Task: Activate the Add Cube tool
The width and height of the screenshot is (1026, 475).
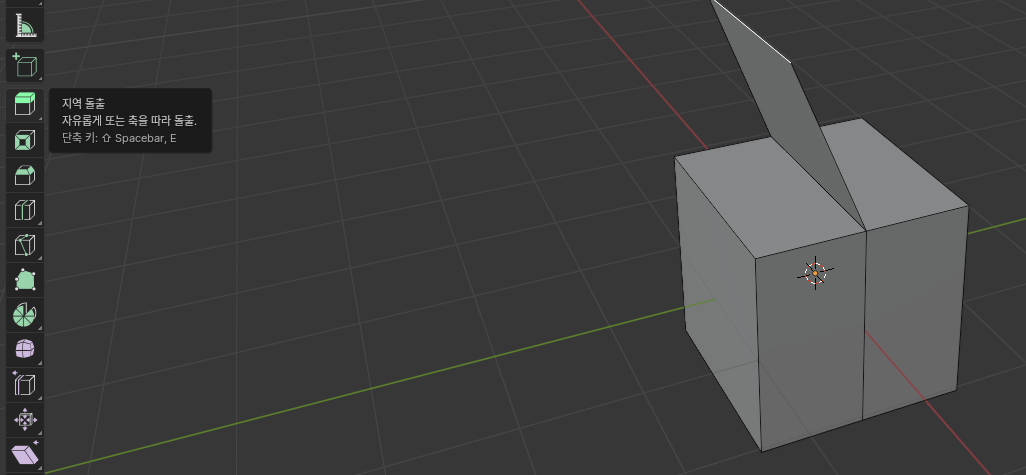Action: [x=25, y=65]
